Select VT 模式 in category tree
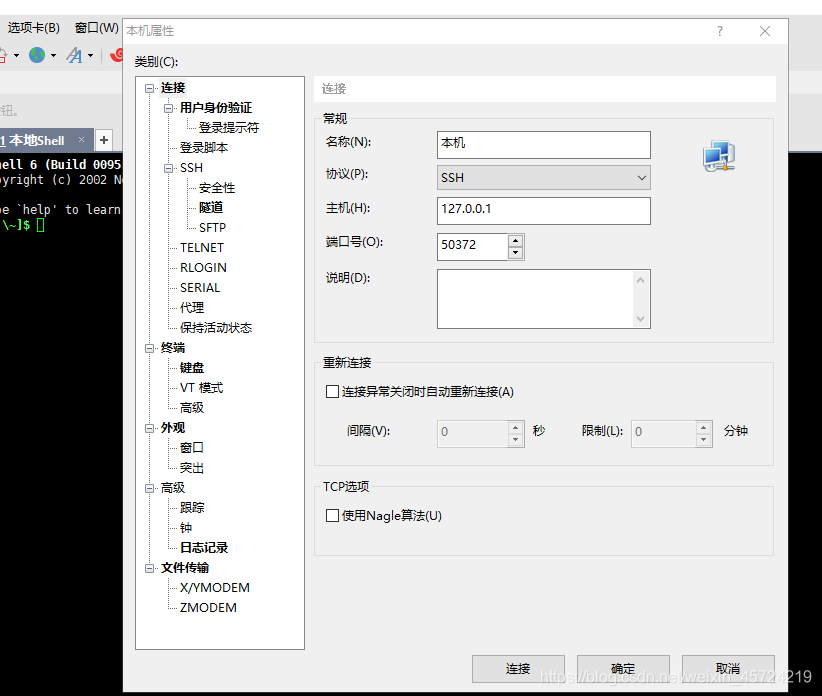The height and width of the screenshot is (696, 822). coord(202,388)
